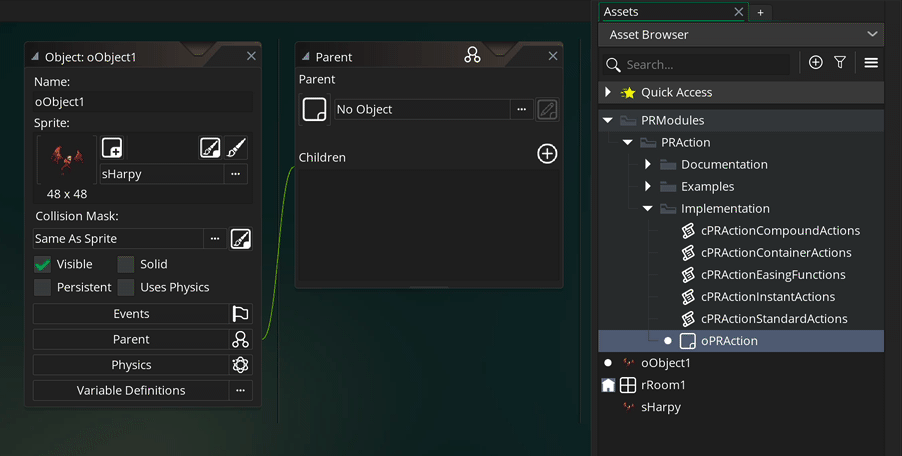
Task: Close the Parent panel
Action: tap(553, 56)
